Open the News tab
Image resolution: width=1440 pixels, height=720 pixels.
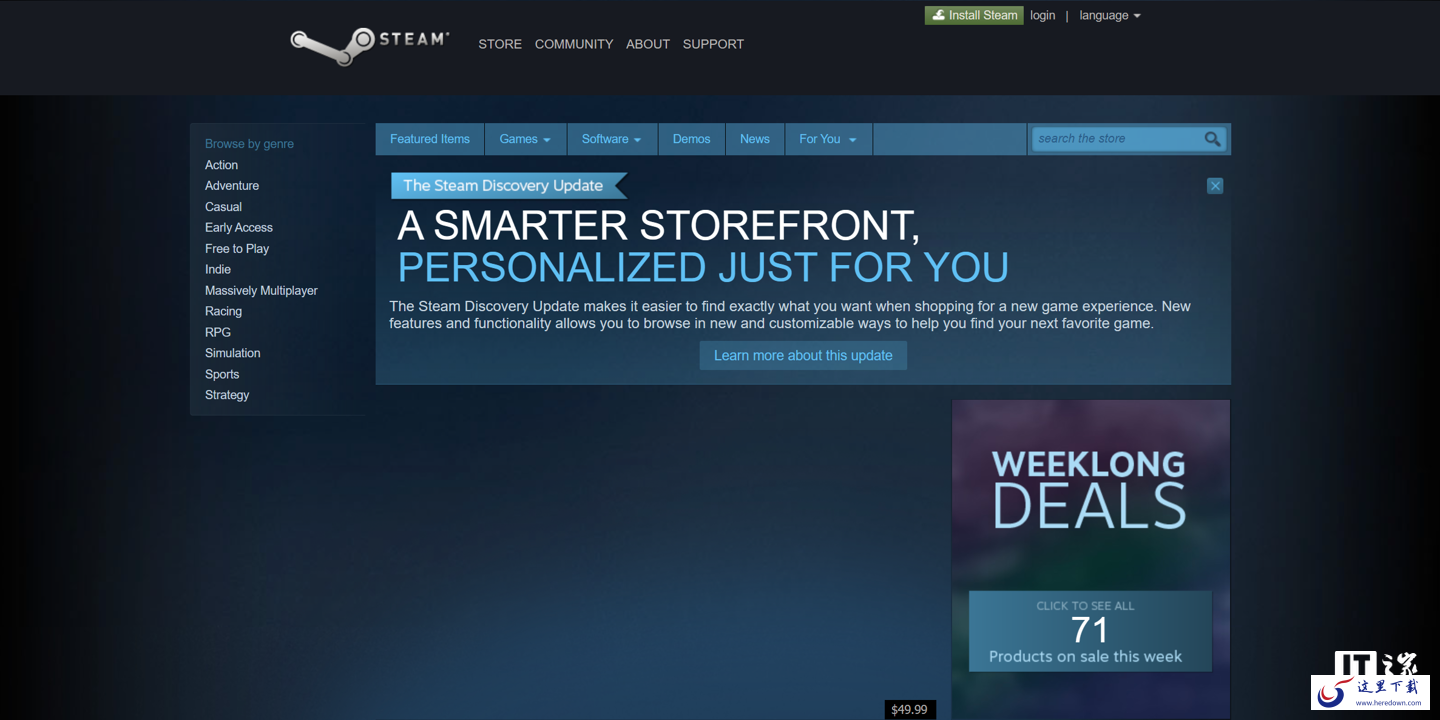point(755,139)
